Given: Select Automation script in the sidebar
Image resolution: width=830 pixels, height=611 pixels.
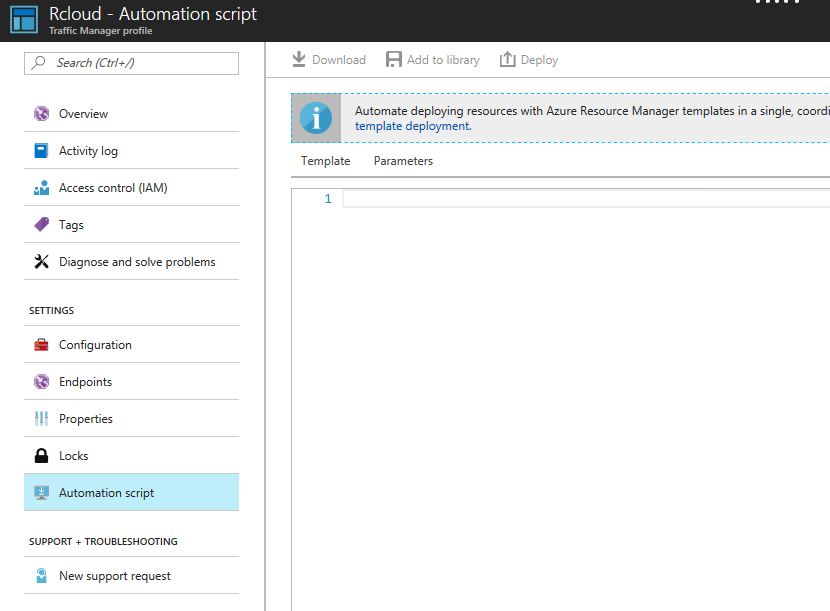Looking at the screenshot, I should point(106,493).
